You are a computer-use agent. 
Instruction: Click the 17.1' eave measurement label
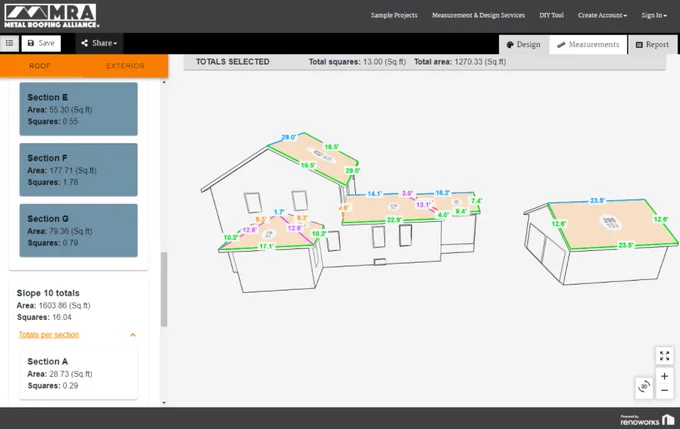[266, 246]
